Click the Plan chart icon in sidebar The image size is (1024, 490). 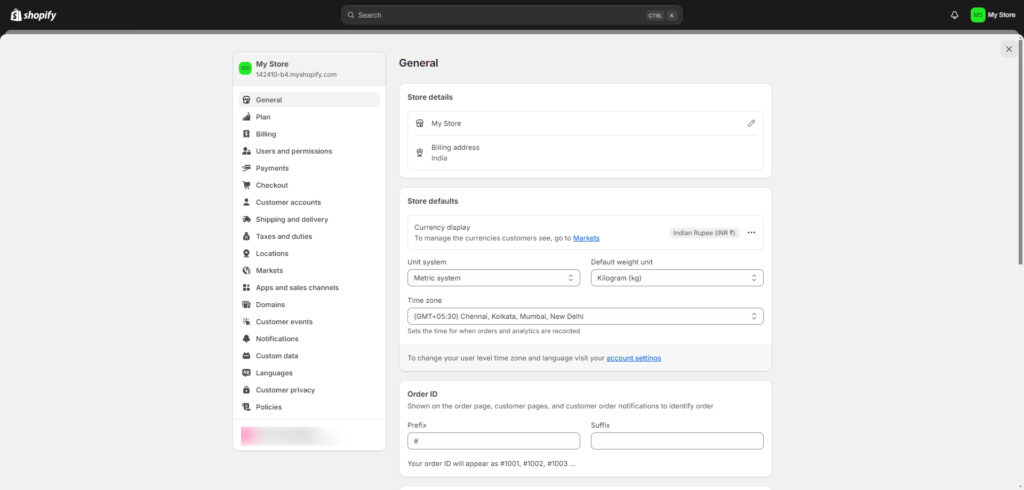coord(246,117)
